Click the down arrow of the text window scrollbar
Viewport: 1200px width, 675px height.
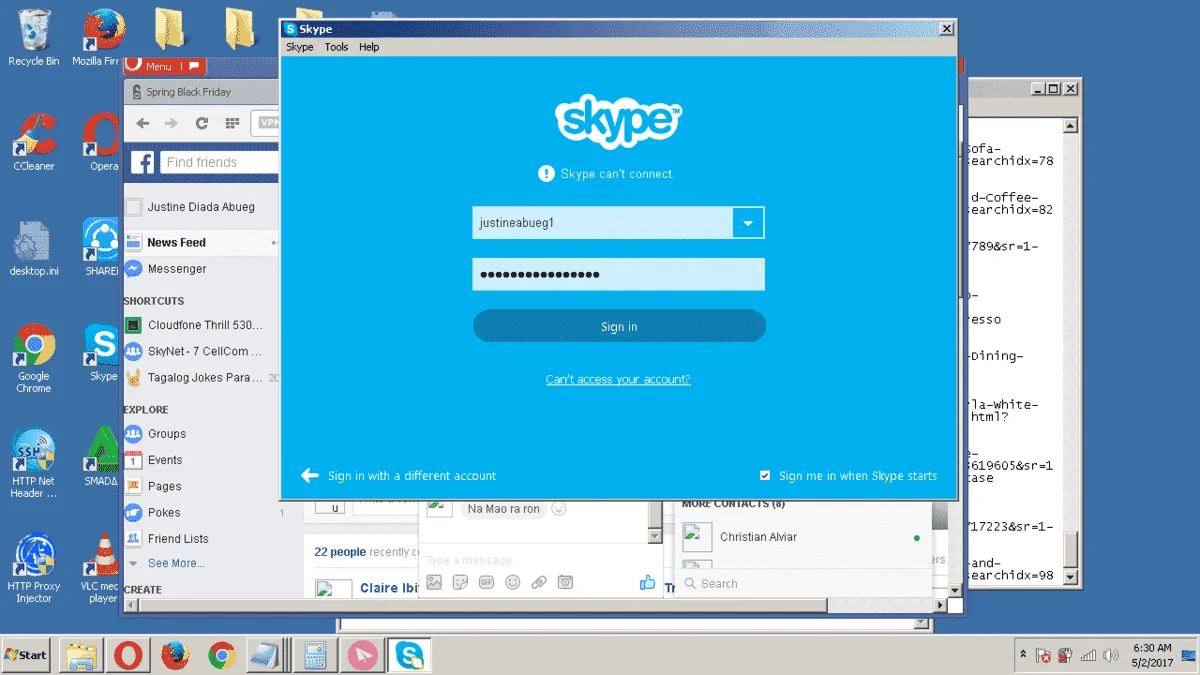click(x=1071, y=577)
